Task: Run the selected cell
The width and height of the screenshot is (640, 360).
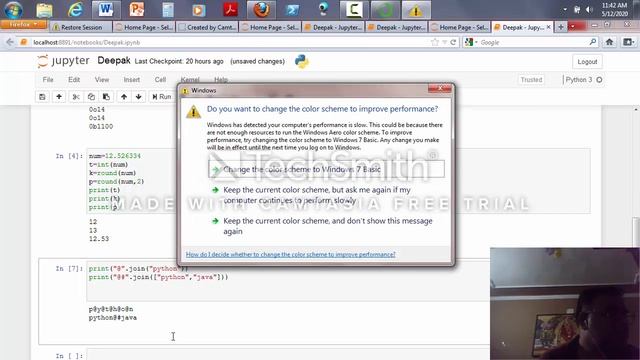Action: tap(162, 97)
